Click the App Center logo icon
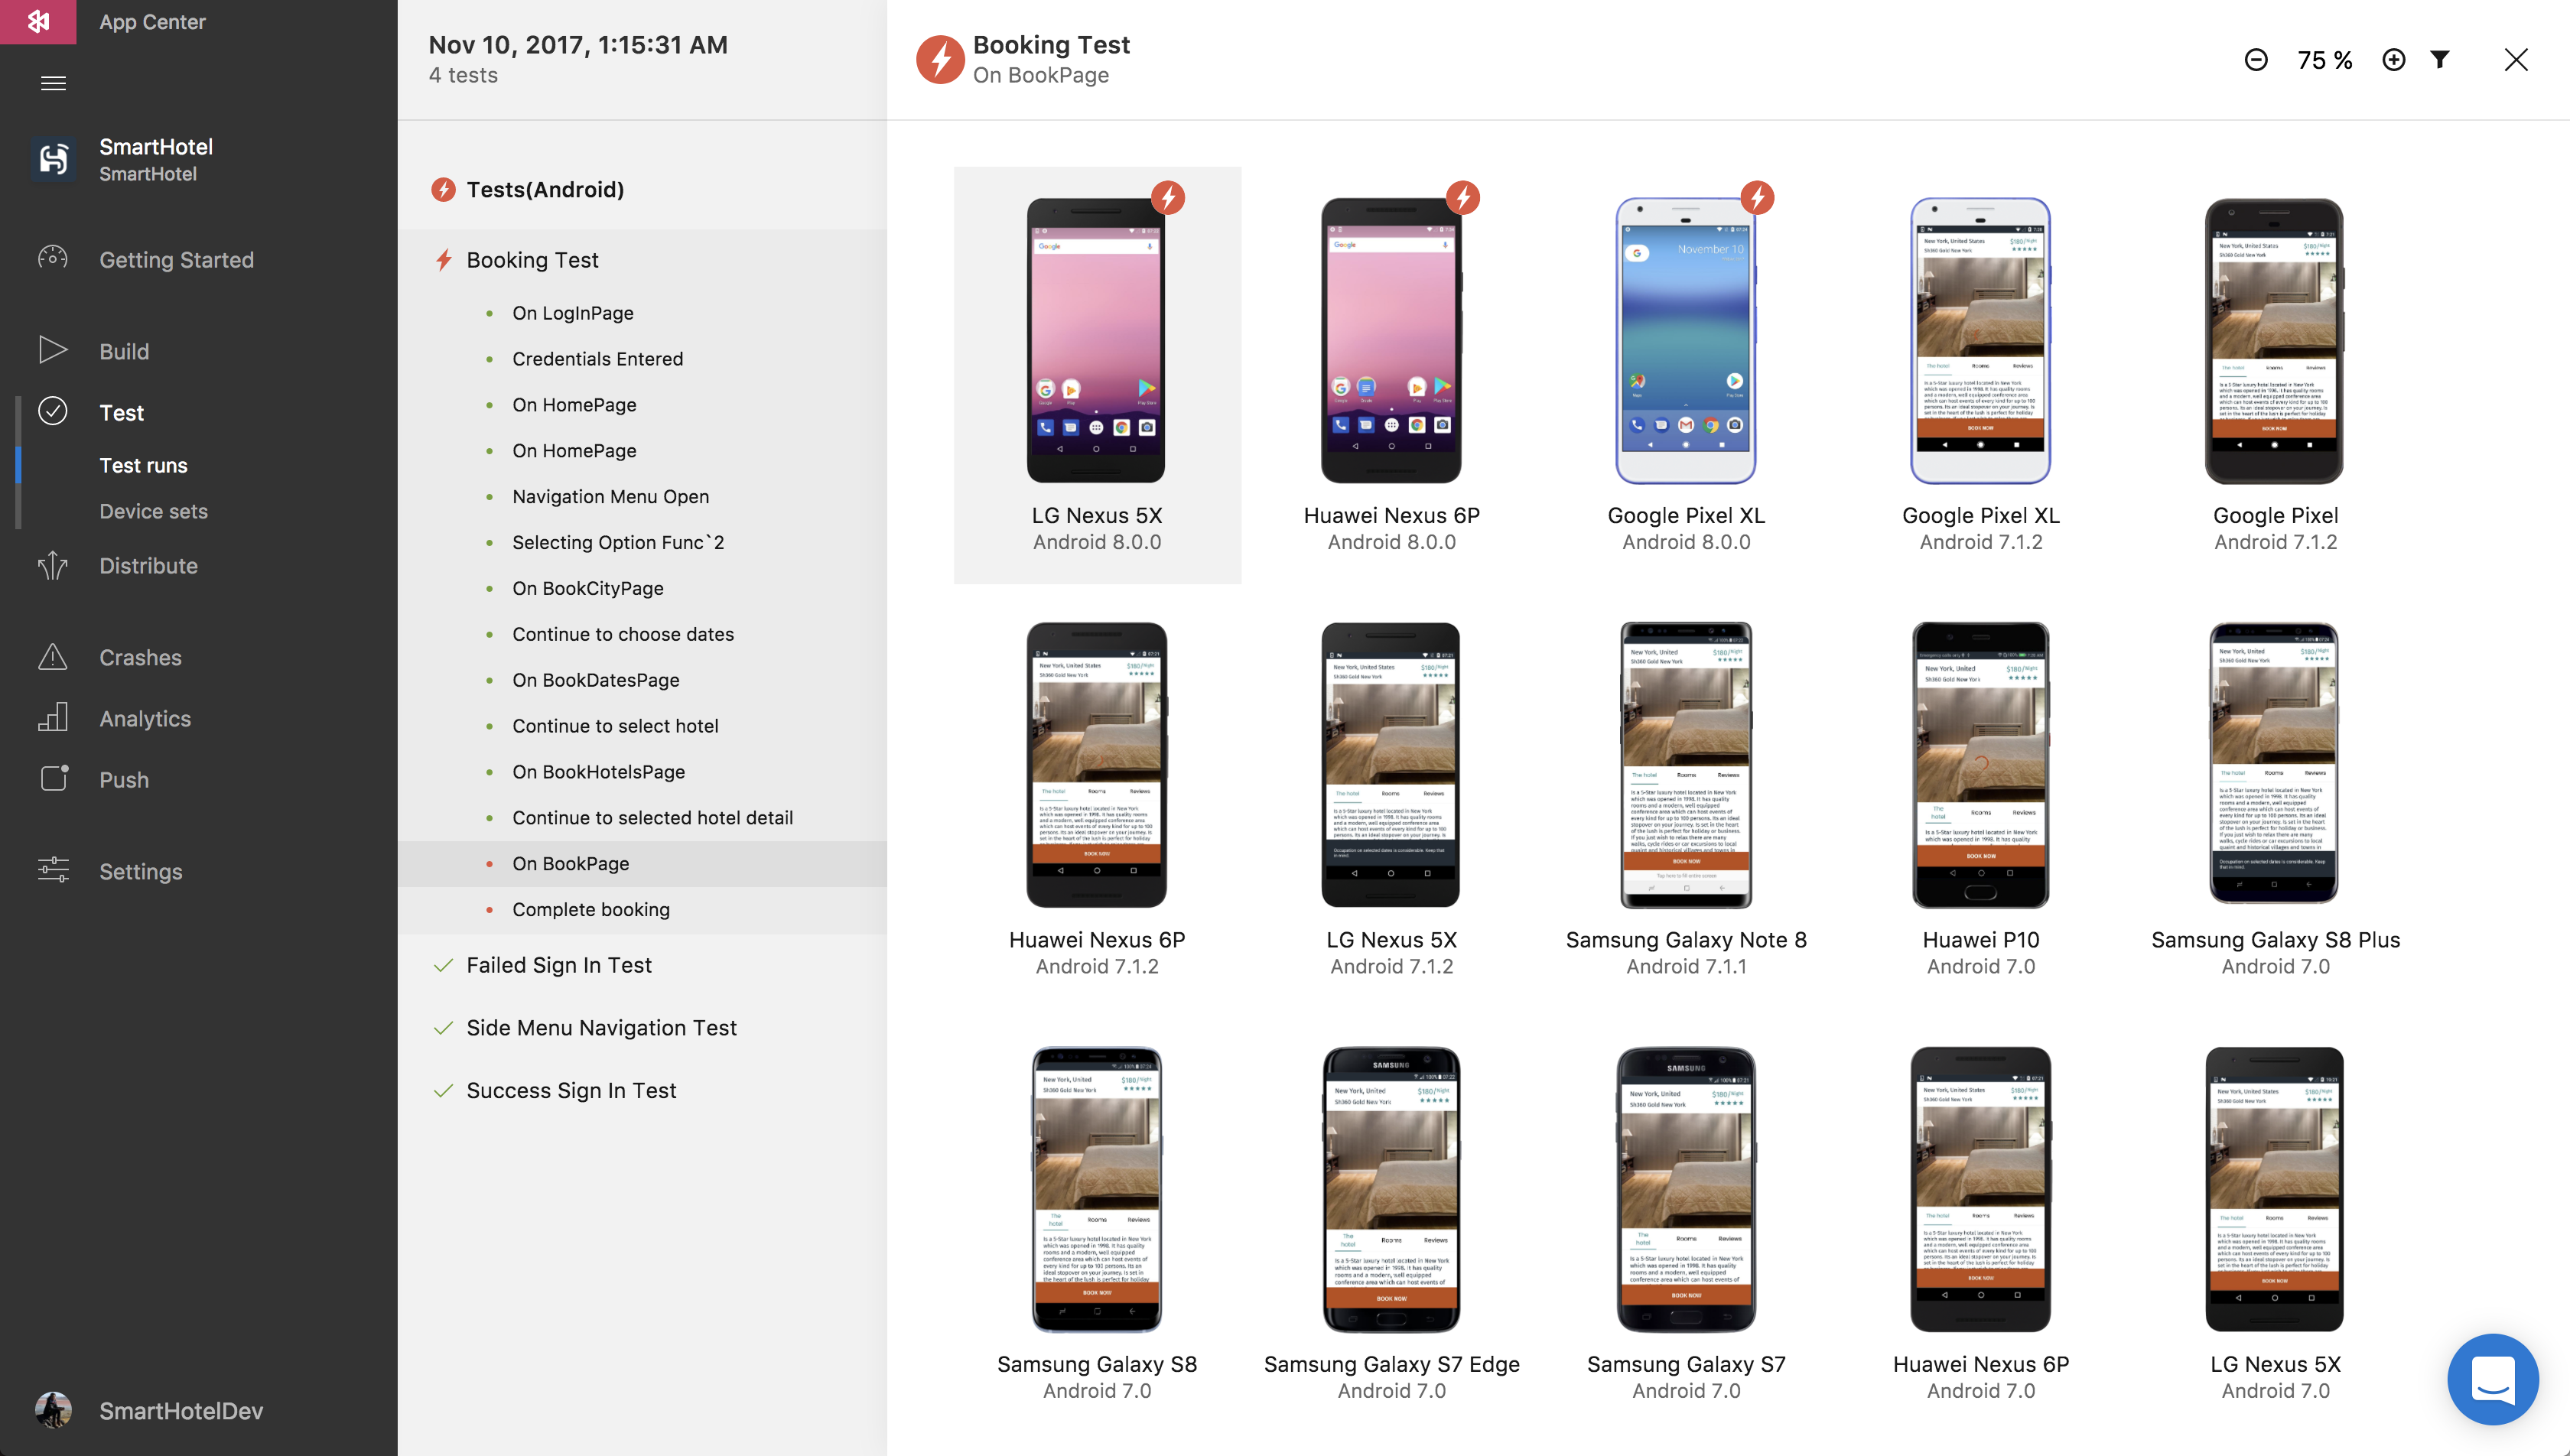The width and height of the screenshot is (2570, 1456). click(x=38, y=21)
